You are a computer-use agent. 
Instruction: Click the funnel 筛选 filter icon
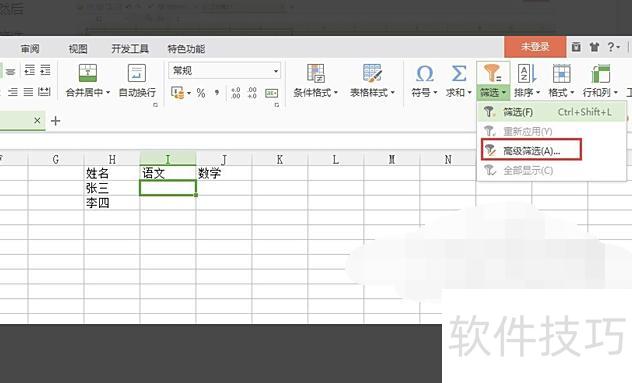493,73
